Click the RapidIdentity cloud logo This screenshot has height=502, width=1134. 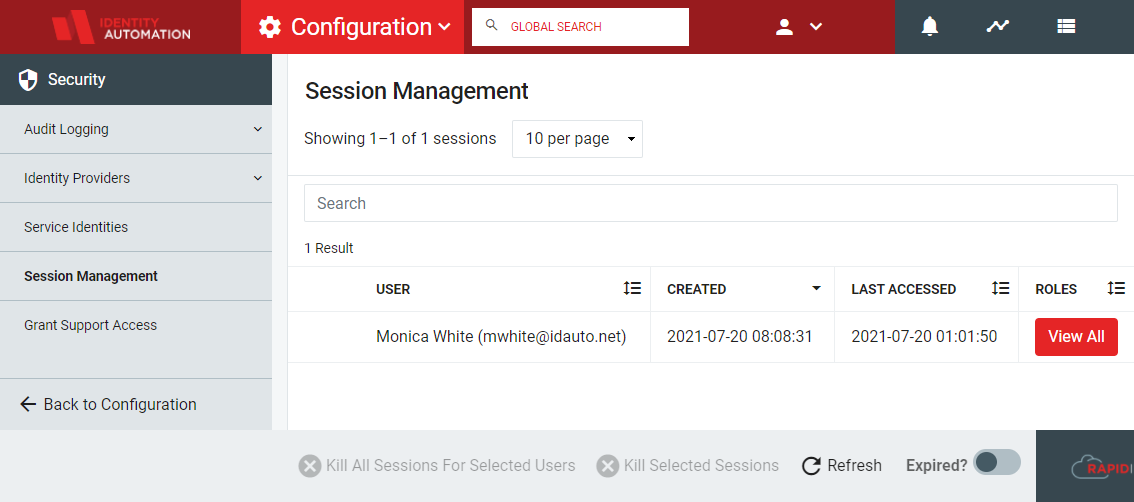pos(1102,467)
